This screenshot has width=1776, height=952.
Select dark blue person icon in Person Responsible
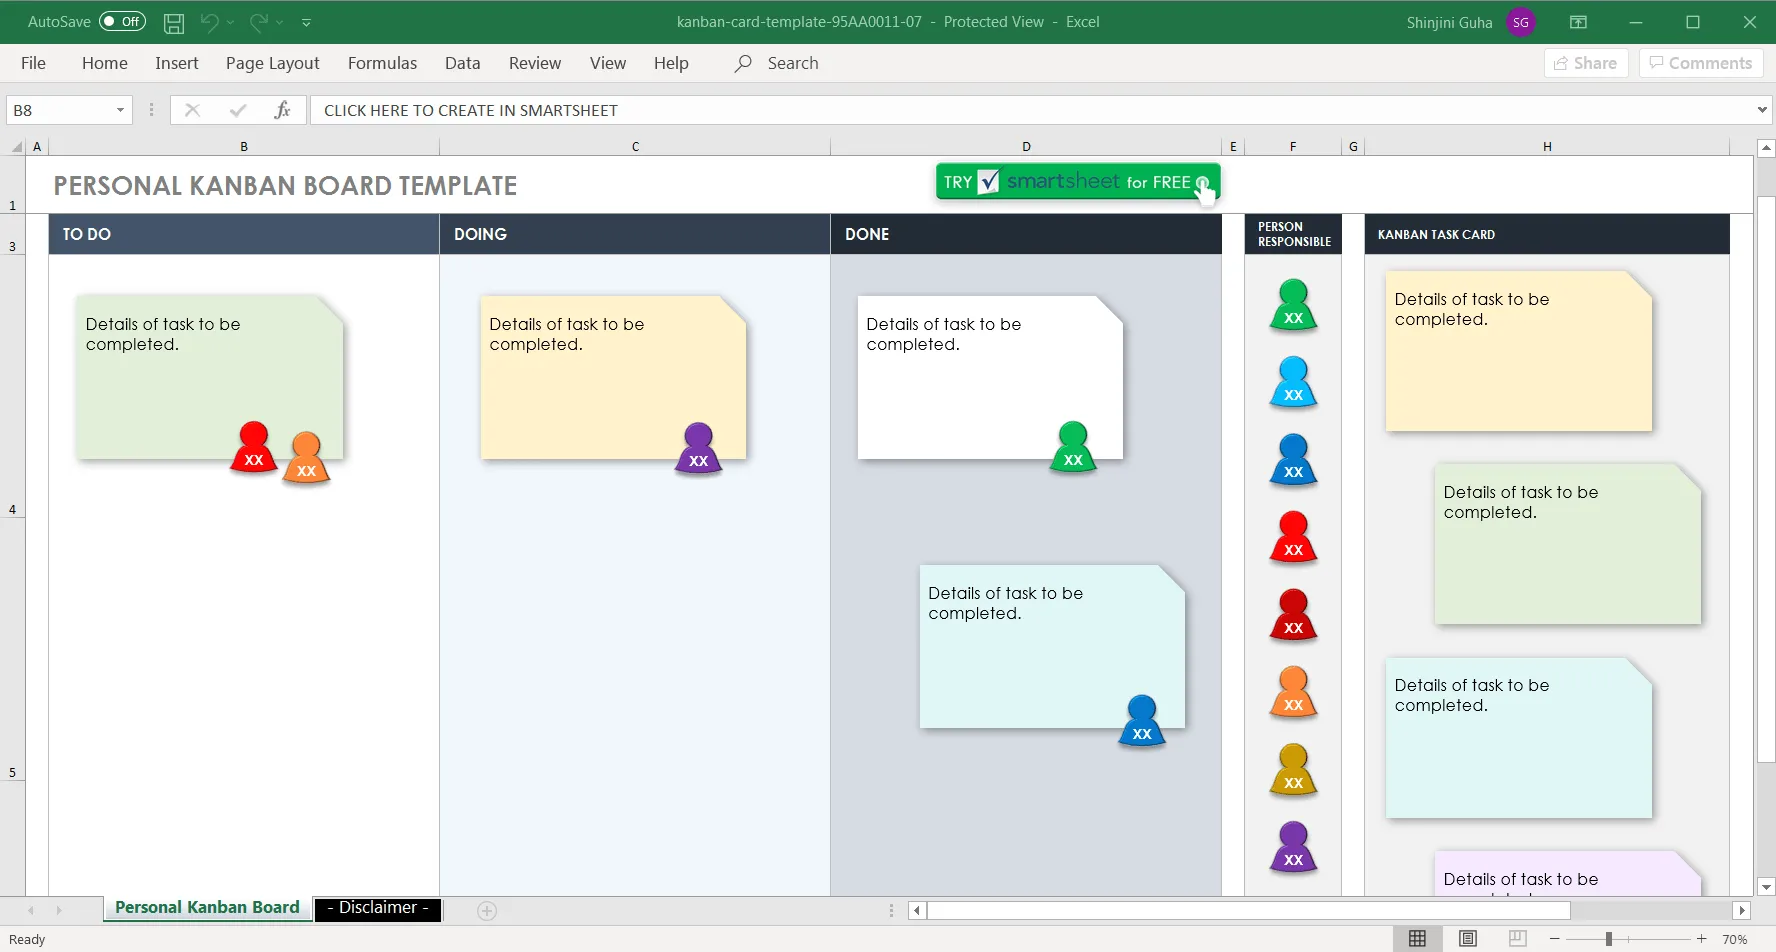tap(1293, 460)
